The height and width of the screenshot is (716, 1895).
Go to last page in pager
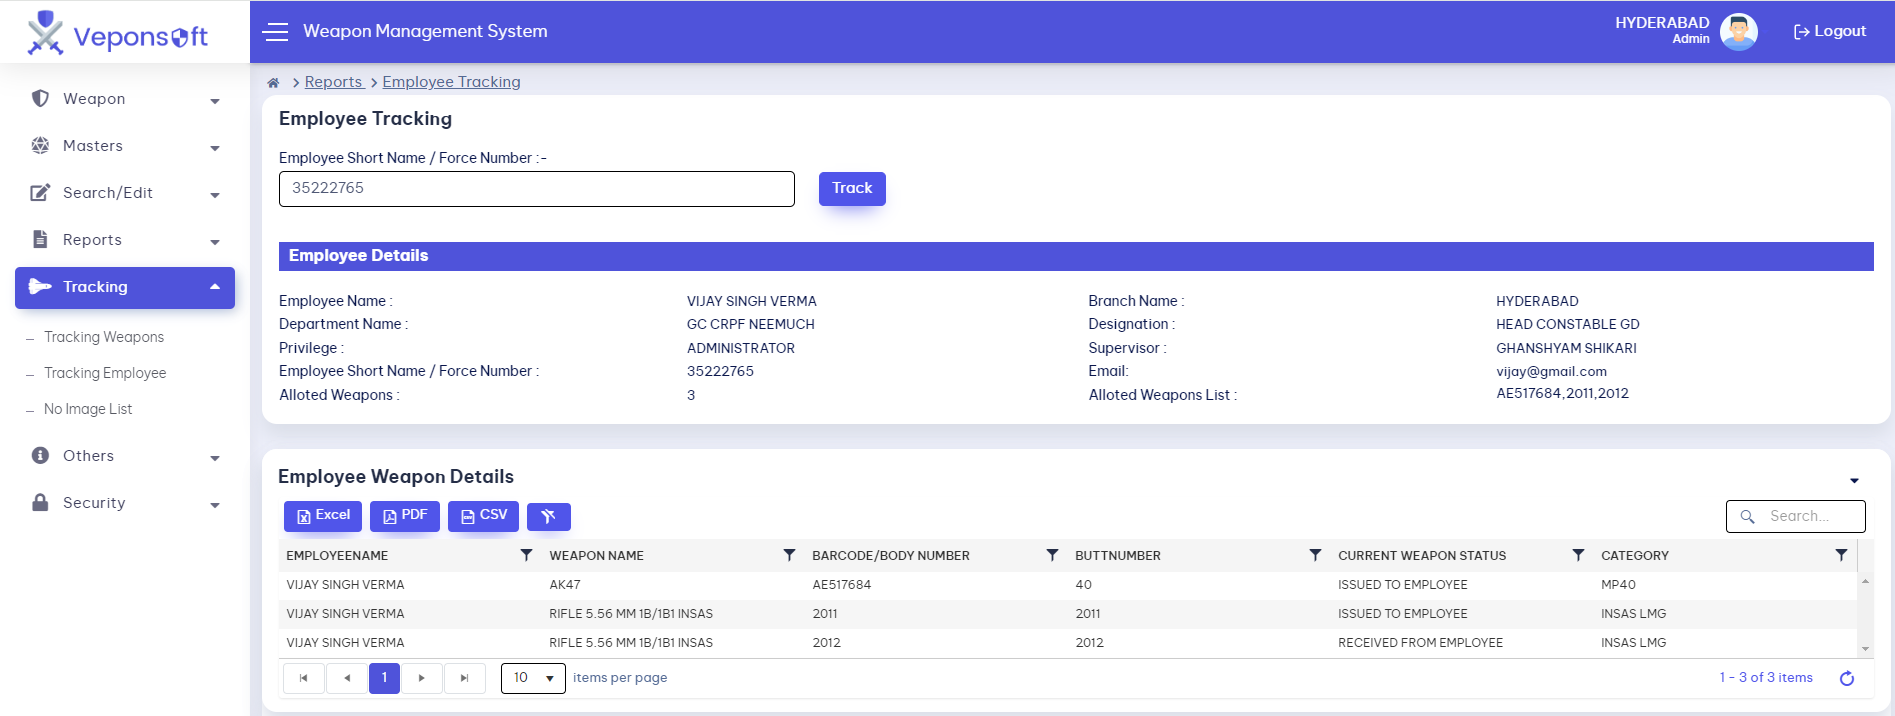[x=464, y=678]
